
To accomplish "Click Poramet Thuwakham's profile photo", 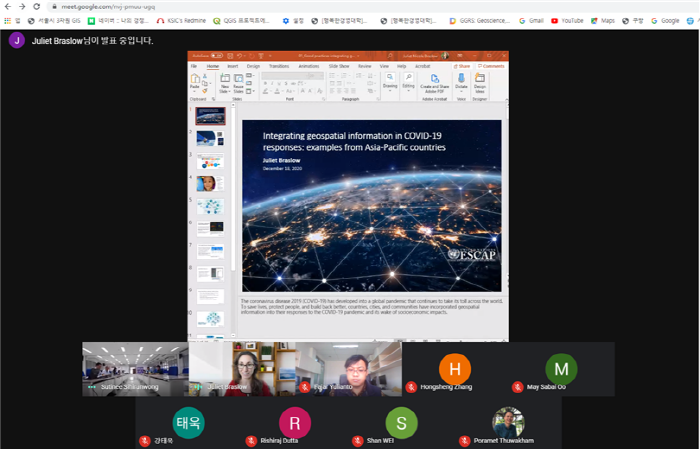I will click(508, 422).
